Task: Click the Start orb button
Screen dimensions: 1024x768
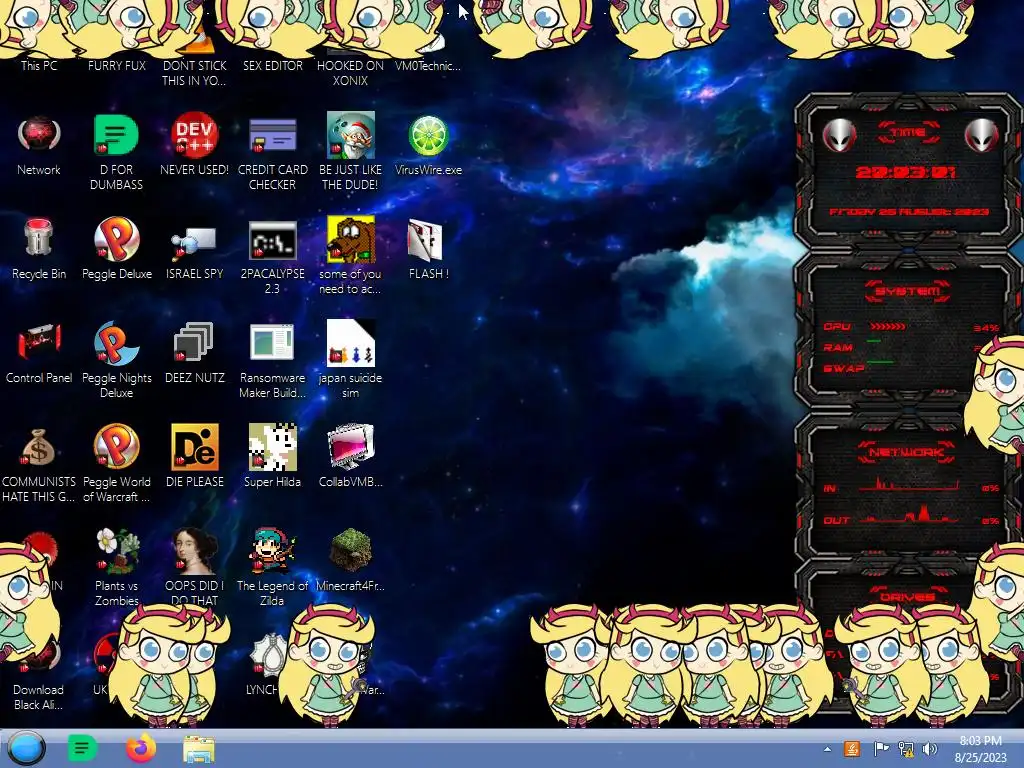Action: point(27,748)
